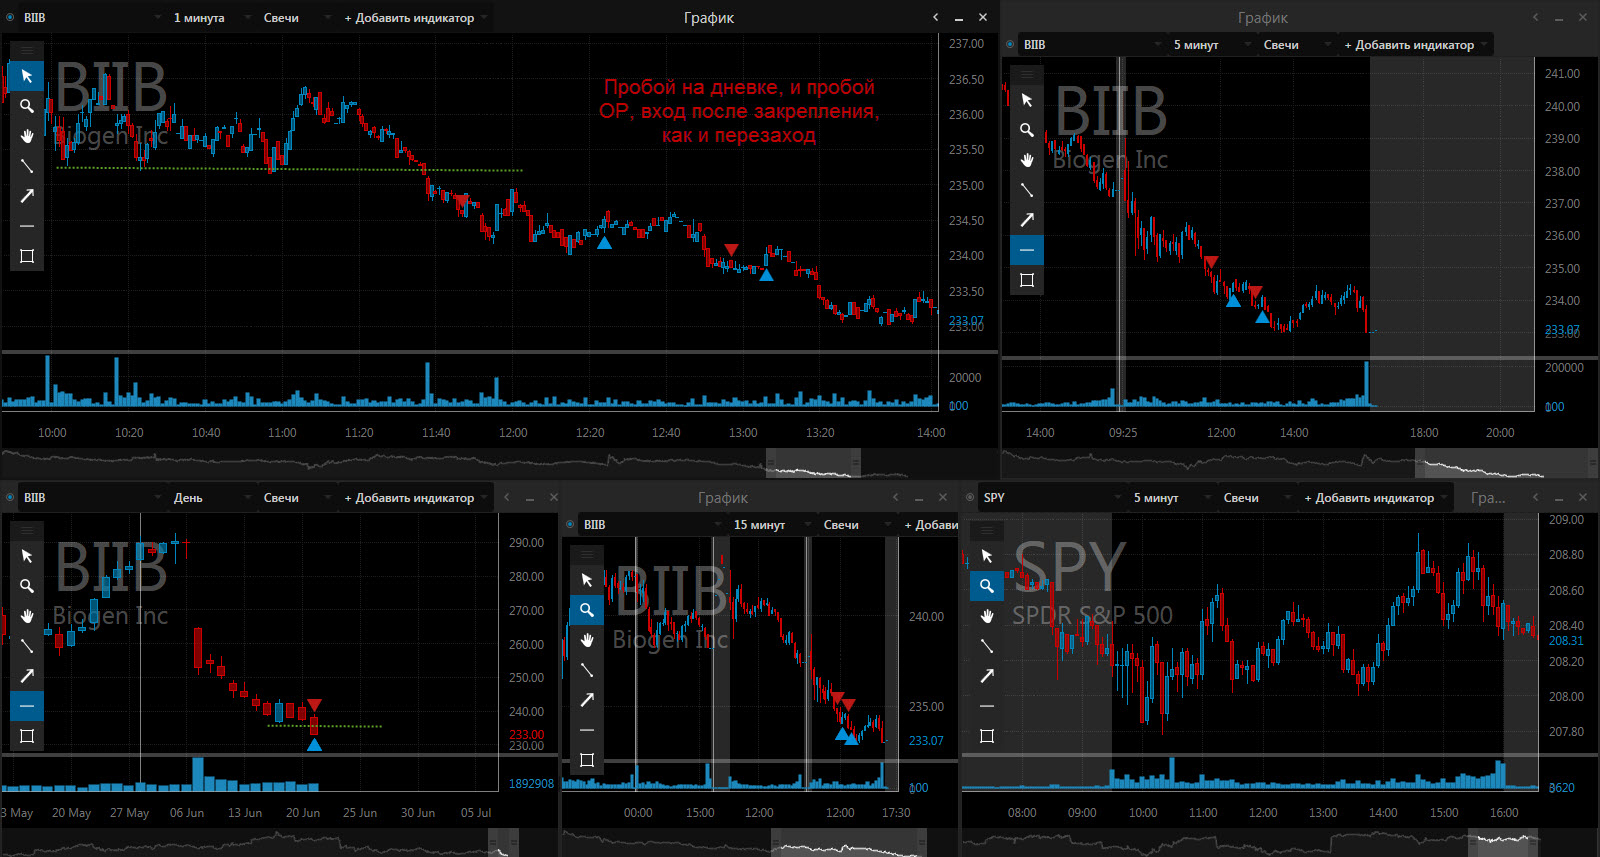Screen dimensions: 1600x857
Task: Select the pointer tool in BIIB 5-minute chart
Action: 1027,100
